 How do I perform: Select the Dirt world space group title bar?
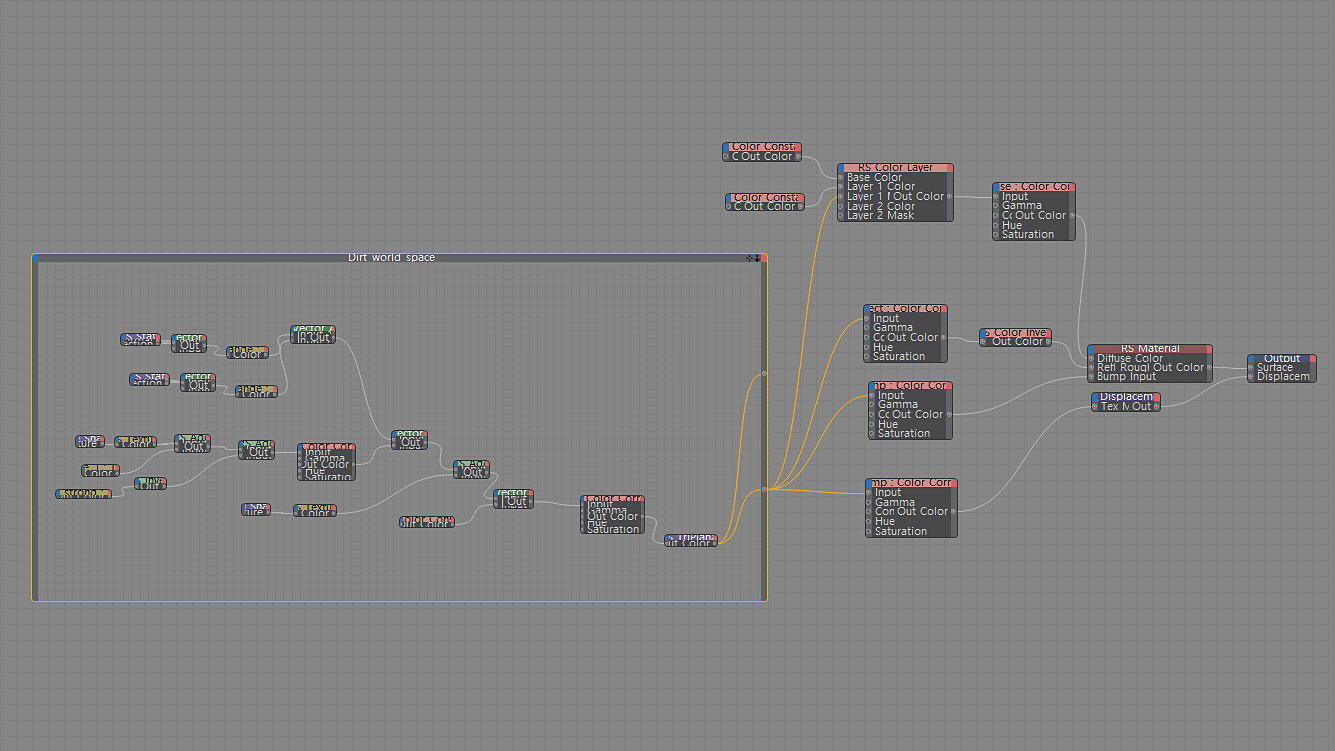coord(391,258)
